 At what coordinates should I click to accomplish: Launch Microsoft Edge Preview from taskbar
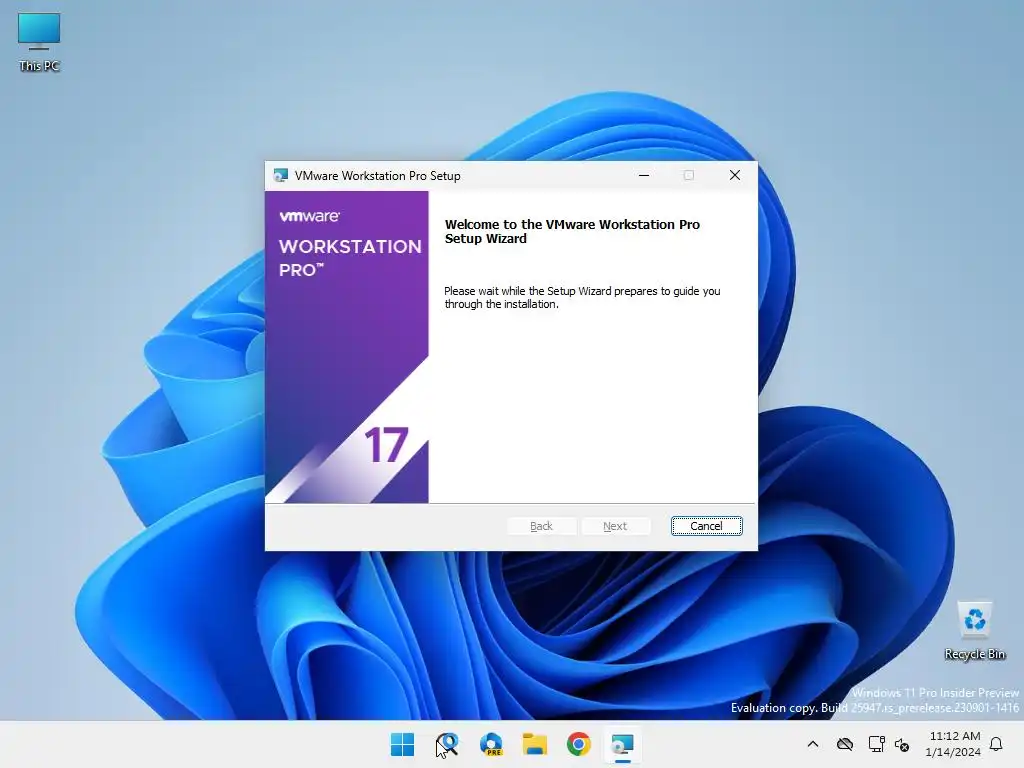point(491,744)
